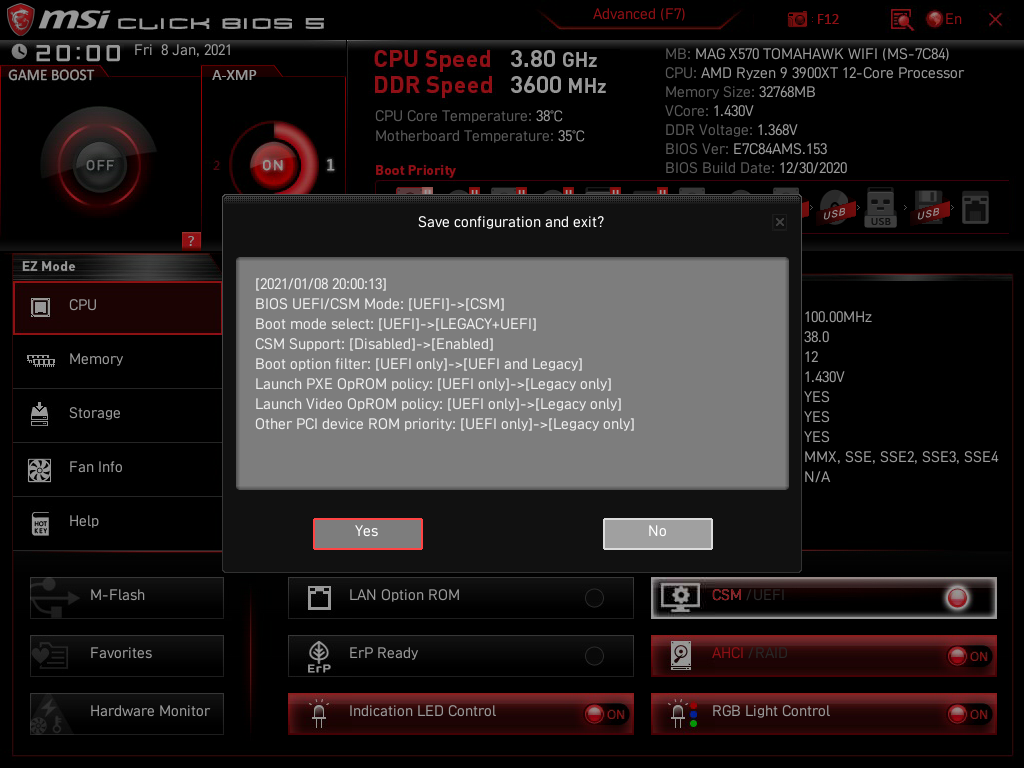
Task: Open Hardware Monitor
Action: click(x=127, y=714)
